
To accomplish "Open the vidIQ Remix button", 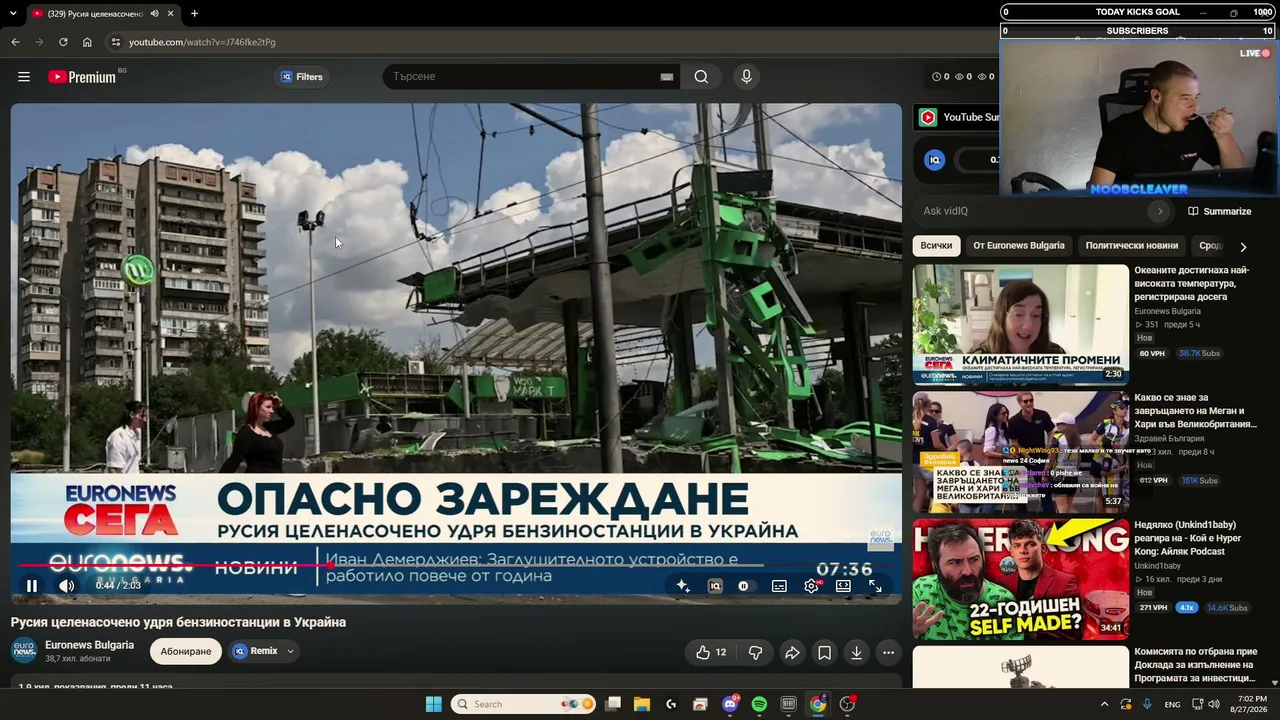I will pyautogui.click(x=255, y=651).
